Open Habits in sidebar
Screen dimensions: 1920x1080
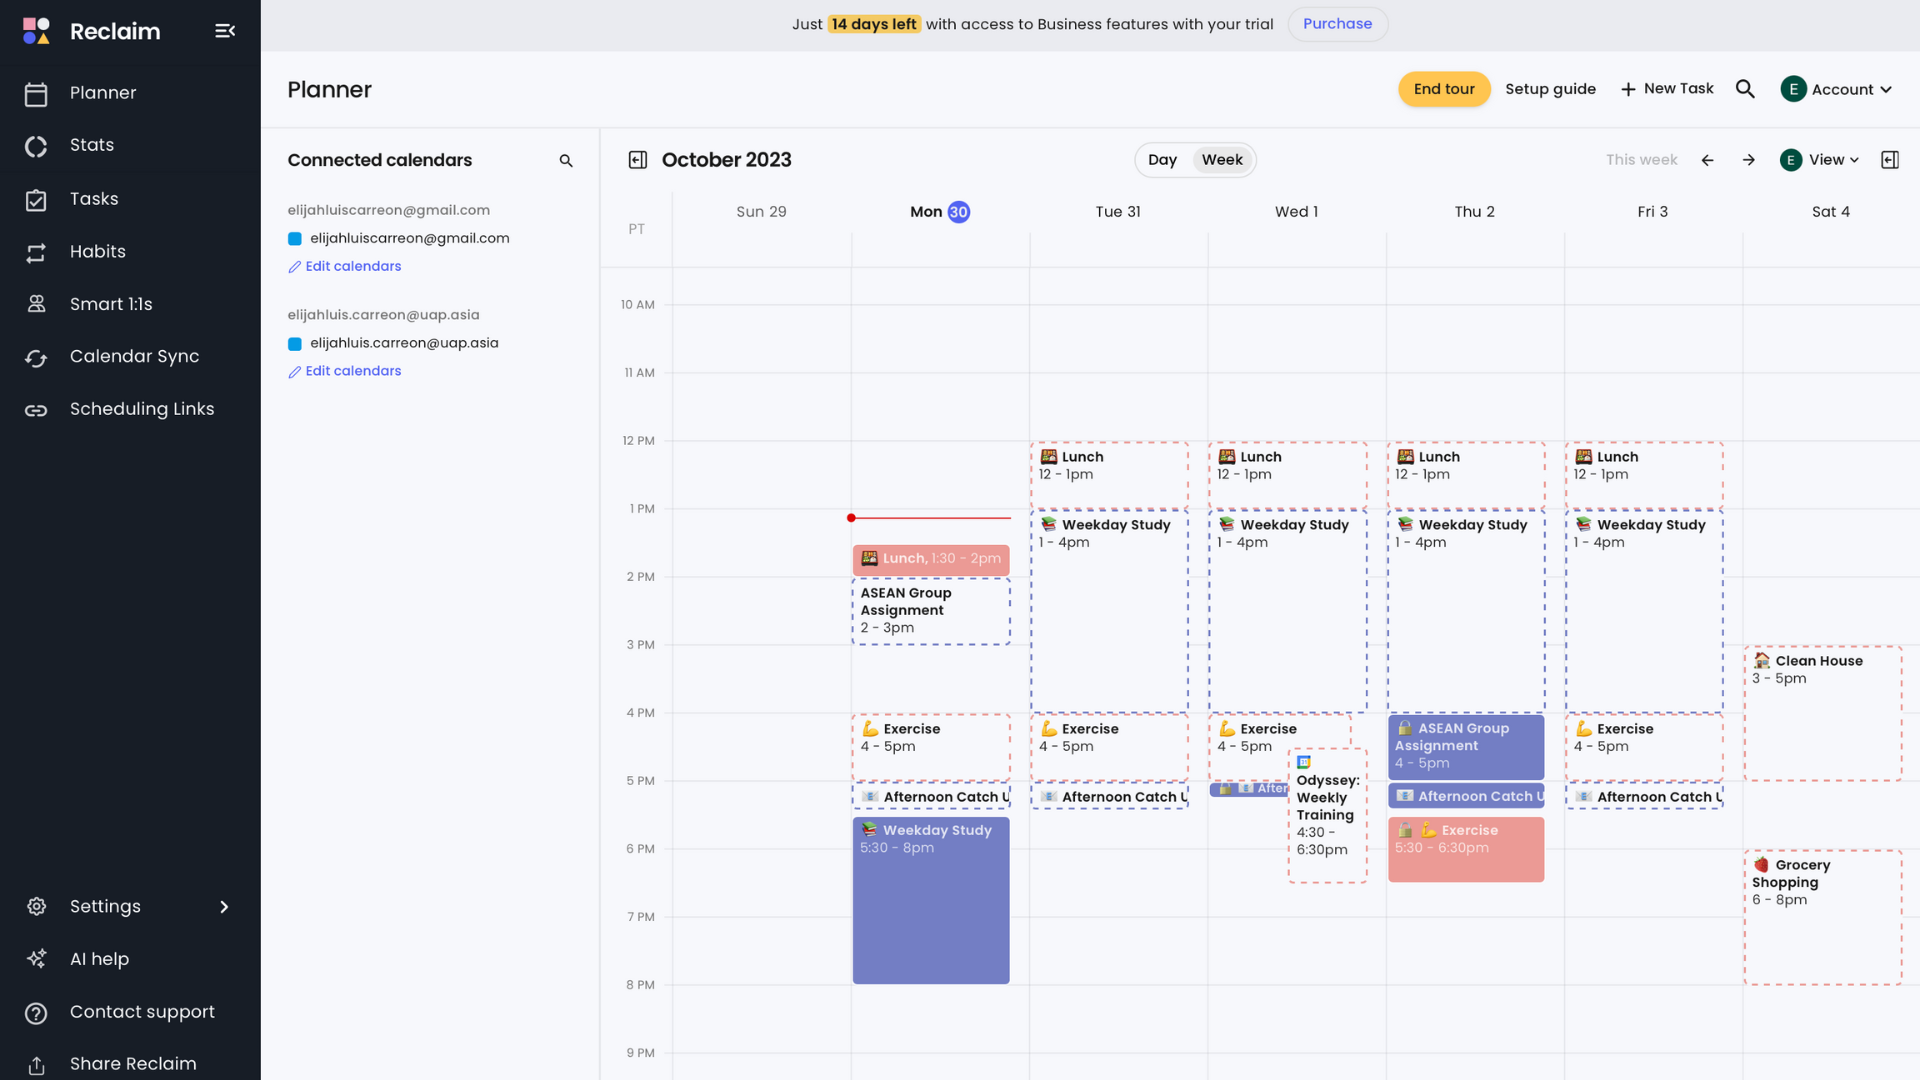(x=97, y=252)
